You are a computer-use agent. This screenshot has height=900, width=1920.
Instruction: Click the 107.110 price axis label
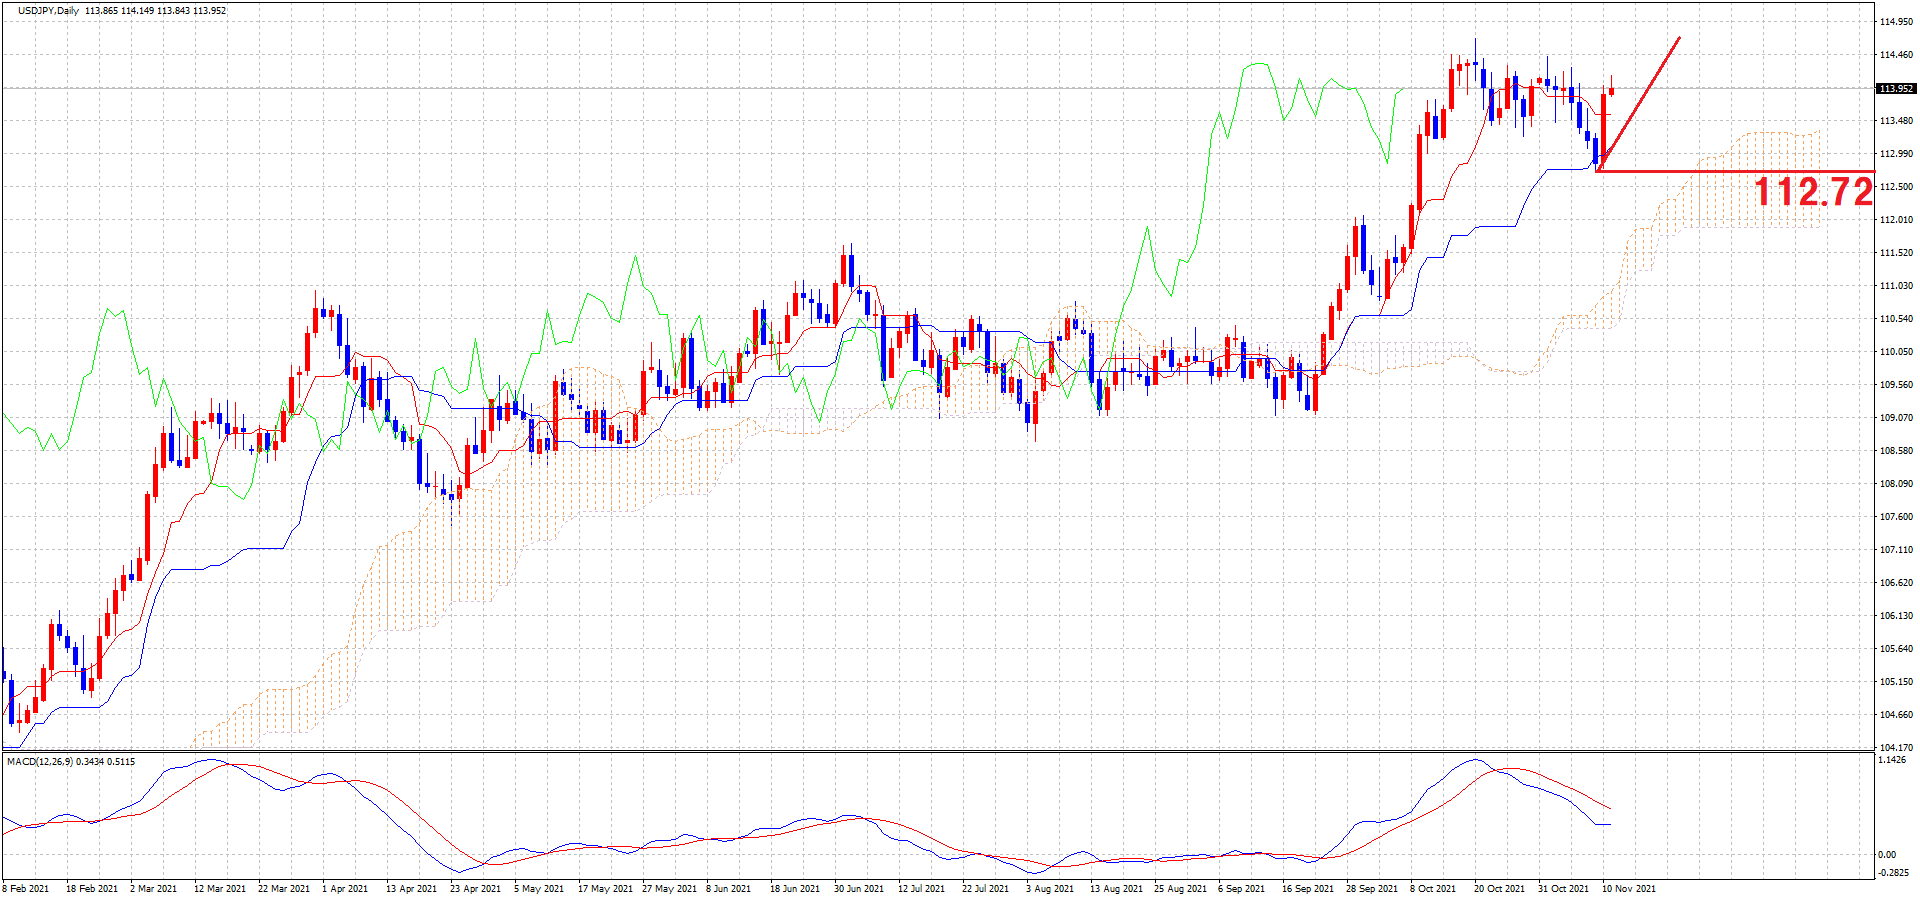point(1896,550)
